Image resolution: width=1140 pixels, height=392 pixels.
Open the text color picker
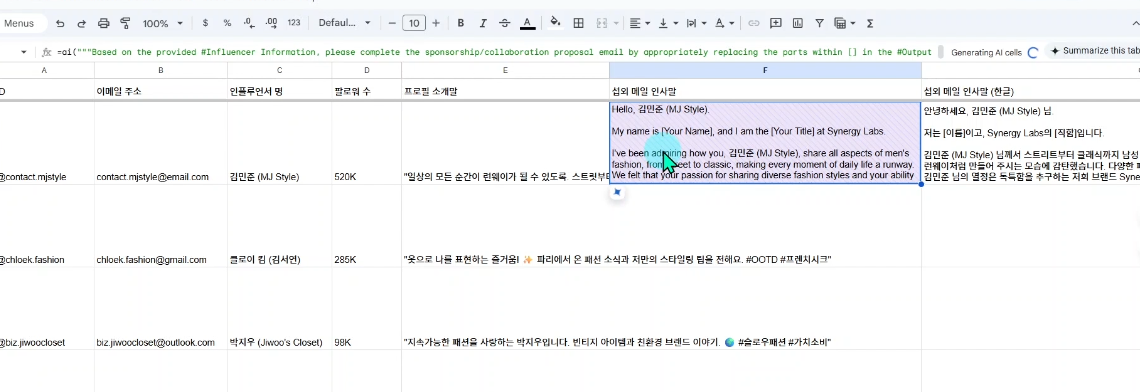tap(528, 23)
